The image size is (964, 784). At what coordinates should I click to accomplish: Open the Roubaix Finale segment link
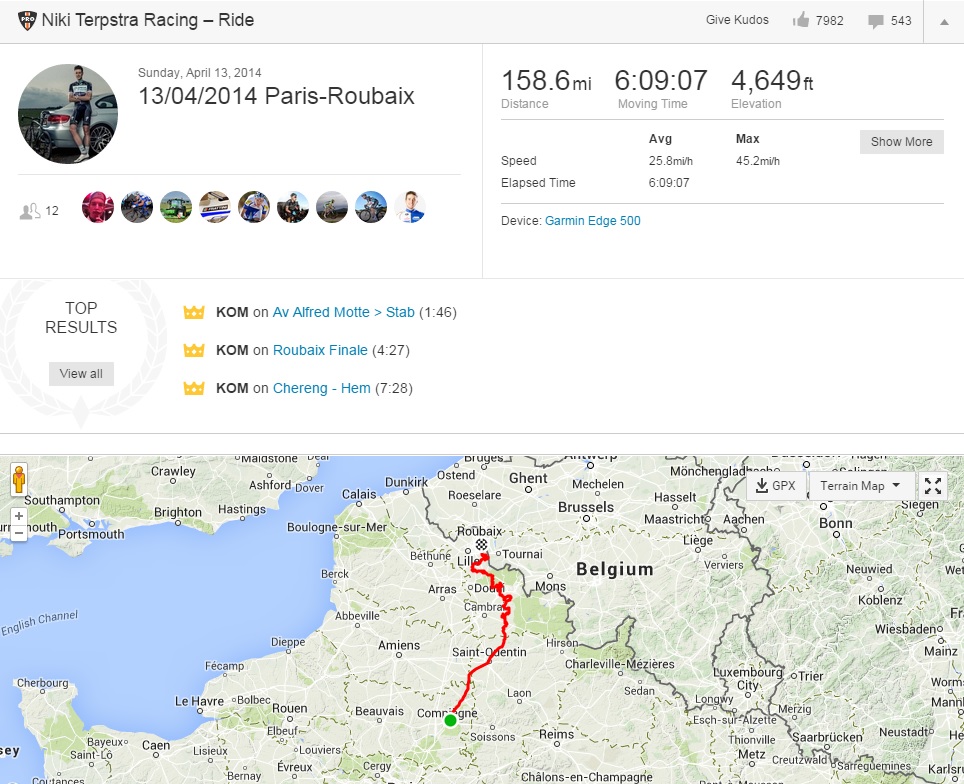pyautogui.click(x=320, y=350)
